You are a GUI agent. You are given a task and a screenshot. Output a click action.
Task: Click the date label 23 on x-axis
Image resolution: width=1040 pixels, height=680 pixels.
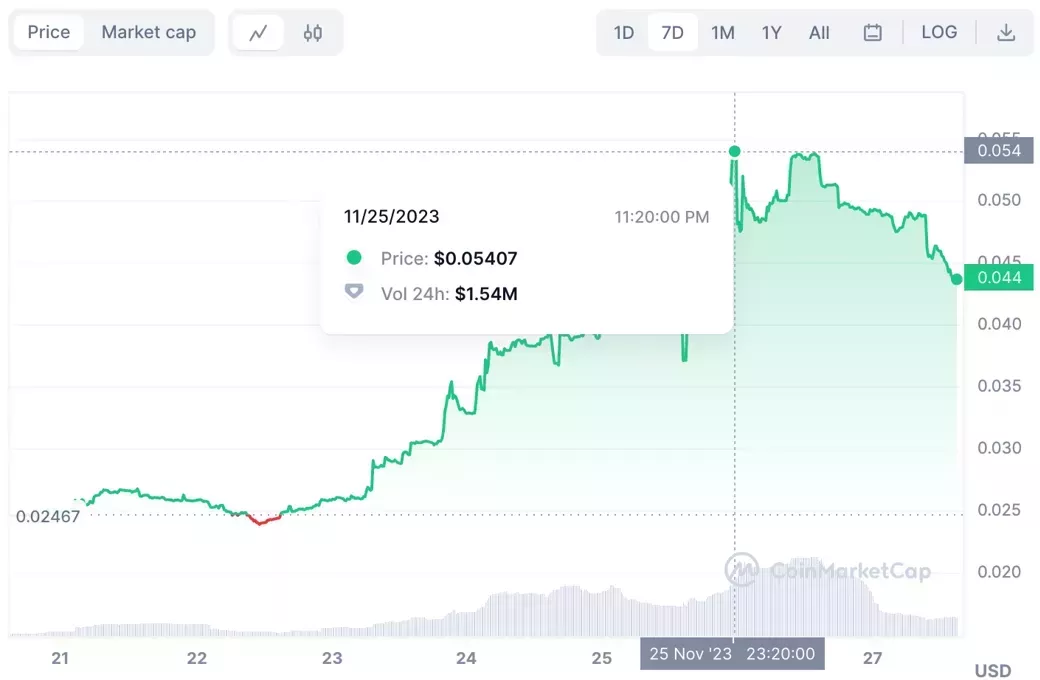332,658
